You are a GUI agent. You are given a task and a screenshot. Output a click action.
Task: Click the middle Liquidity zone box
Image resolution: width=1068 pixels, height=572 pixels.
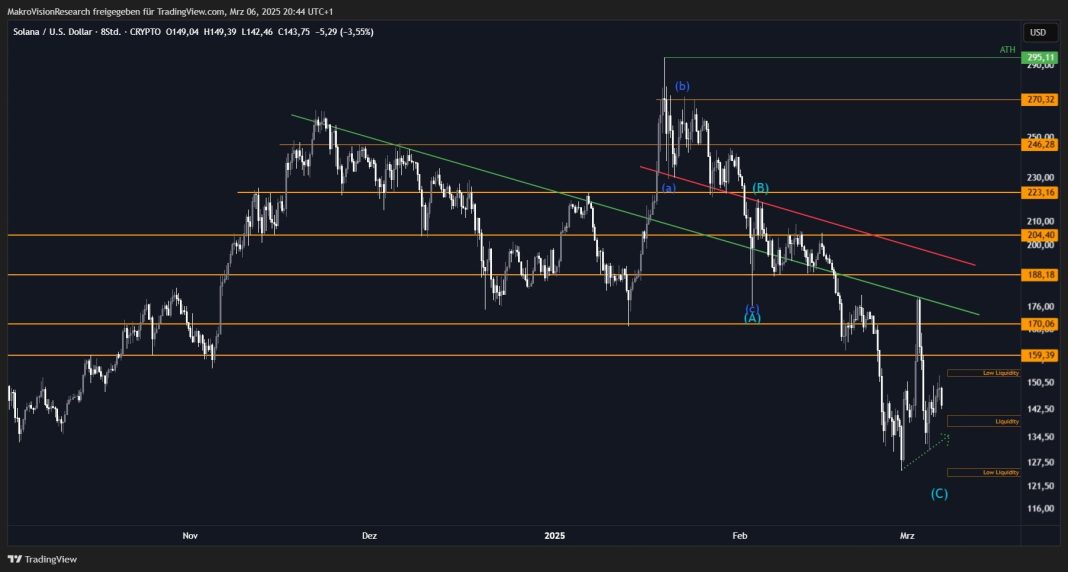click(983, 421)
